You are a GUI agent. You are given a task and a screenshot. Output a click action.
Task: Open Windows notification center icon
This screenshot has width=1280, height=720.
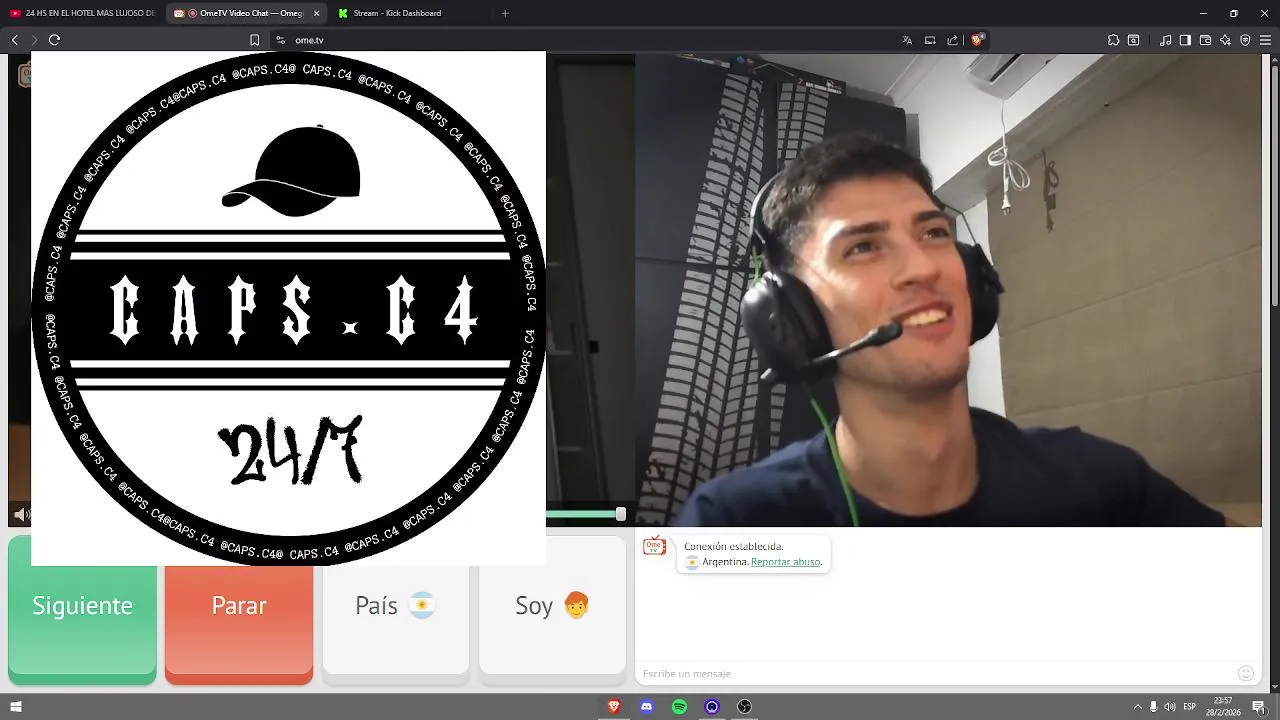coord(1258,707)
